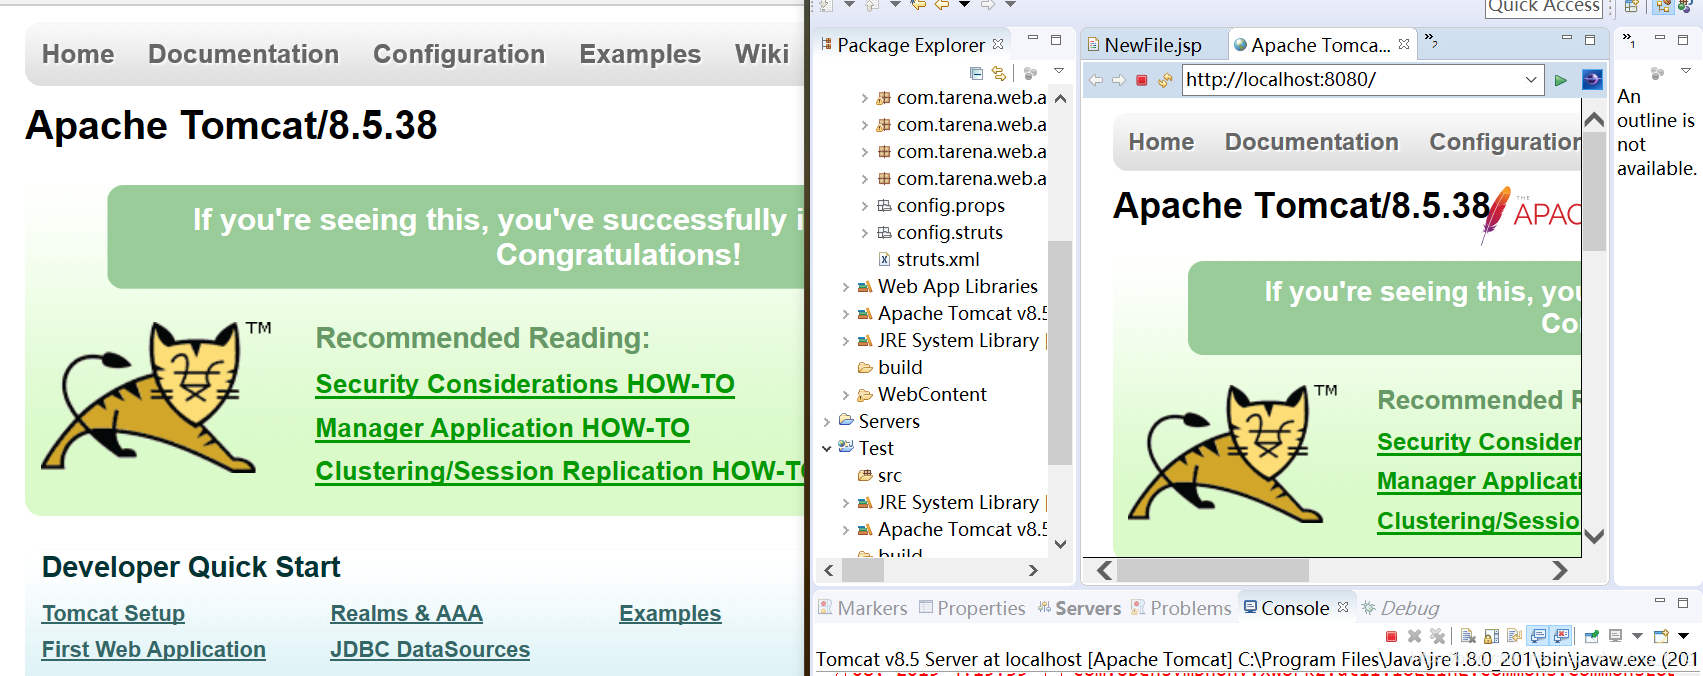Click the Pin Console icon
The image size is (1703, 676).
1592,636
